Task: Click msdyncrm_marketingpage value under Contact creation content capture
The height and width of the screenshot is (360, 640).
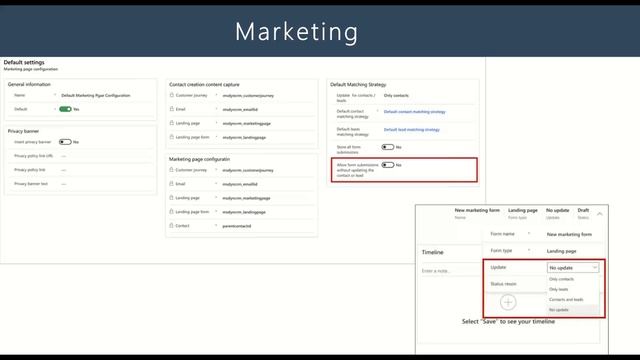Action: pos(247,123)
